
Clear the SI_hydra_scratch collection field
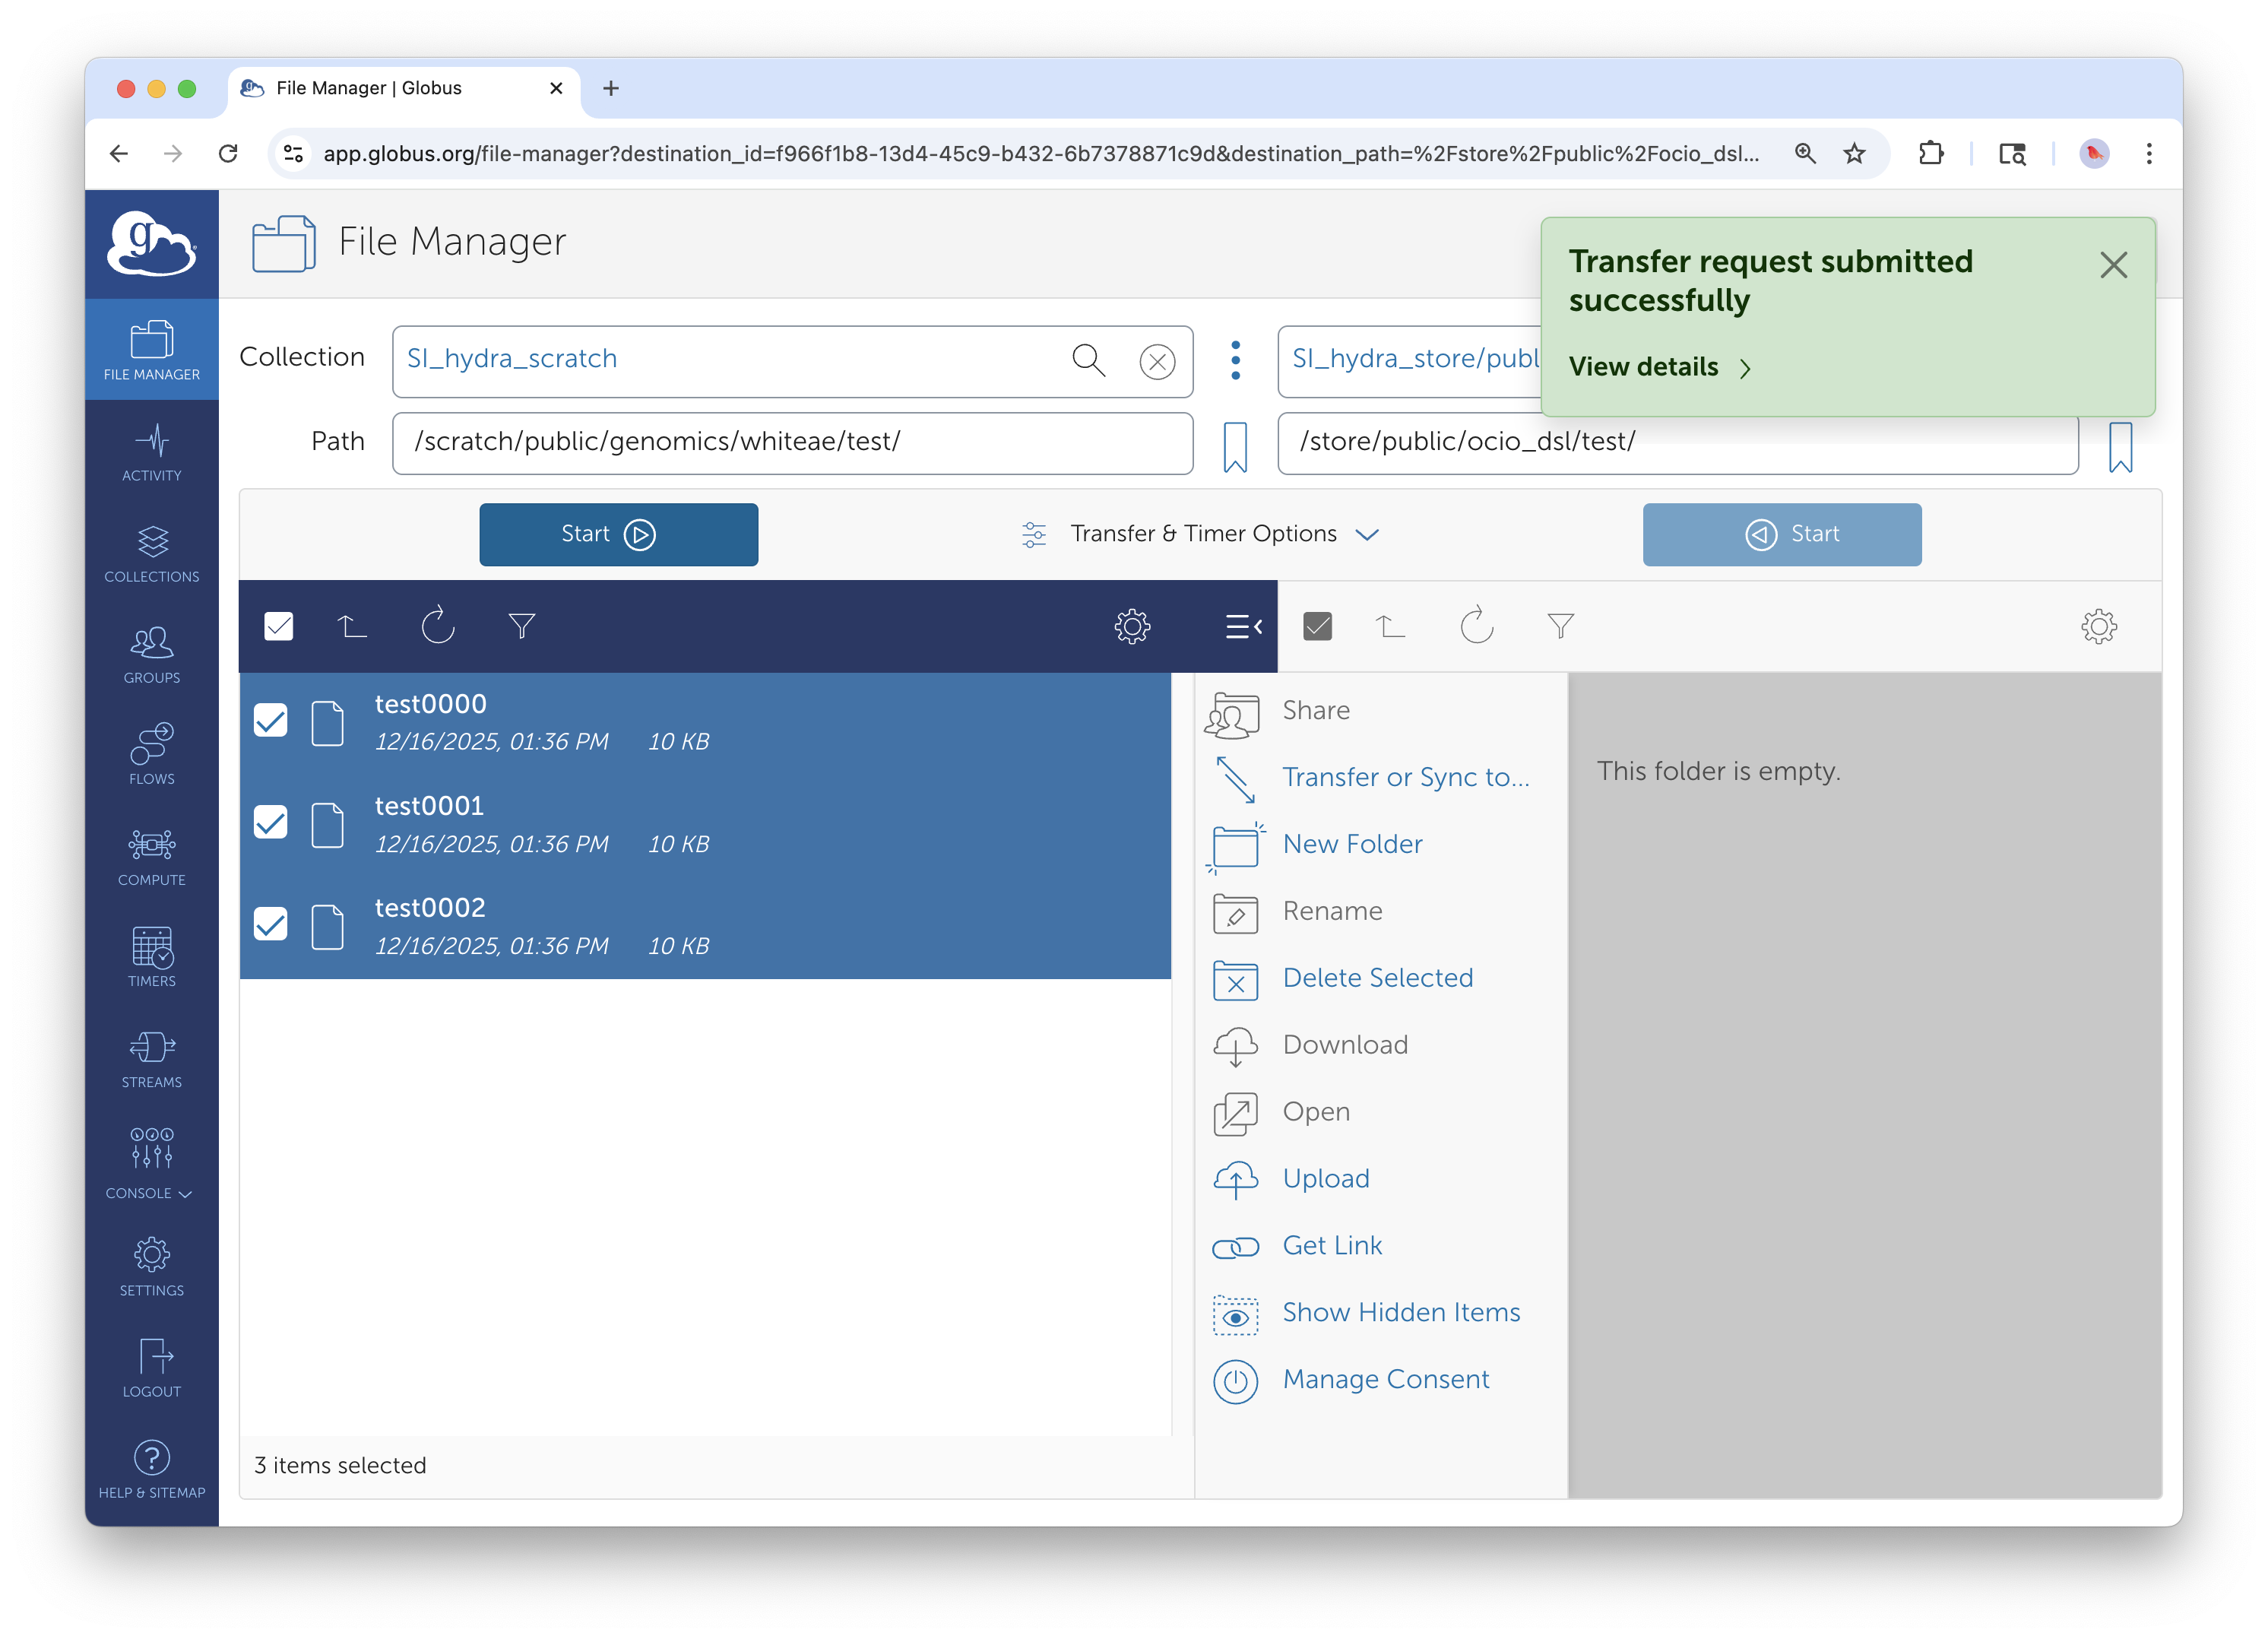click(x=1157, y=361)
